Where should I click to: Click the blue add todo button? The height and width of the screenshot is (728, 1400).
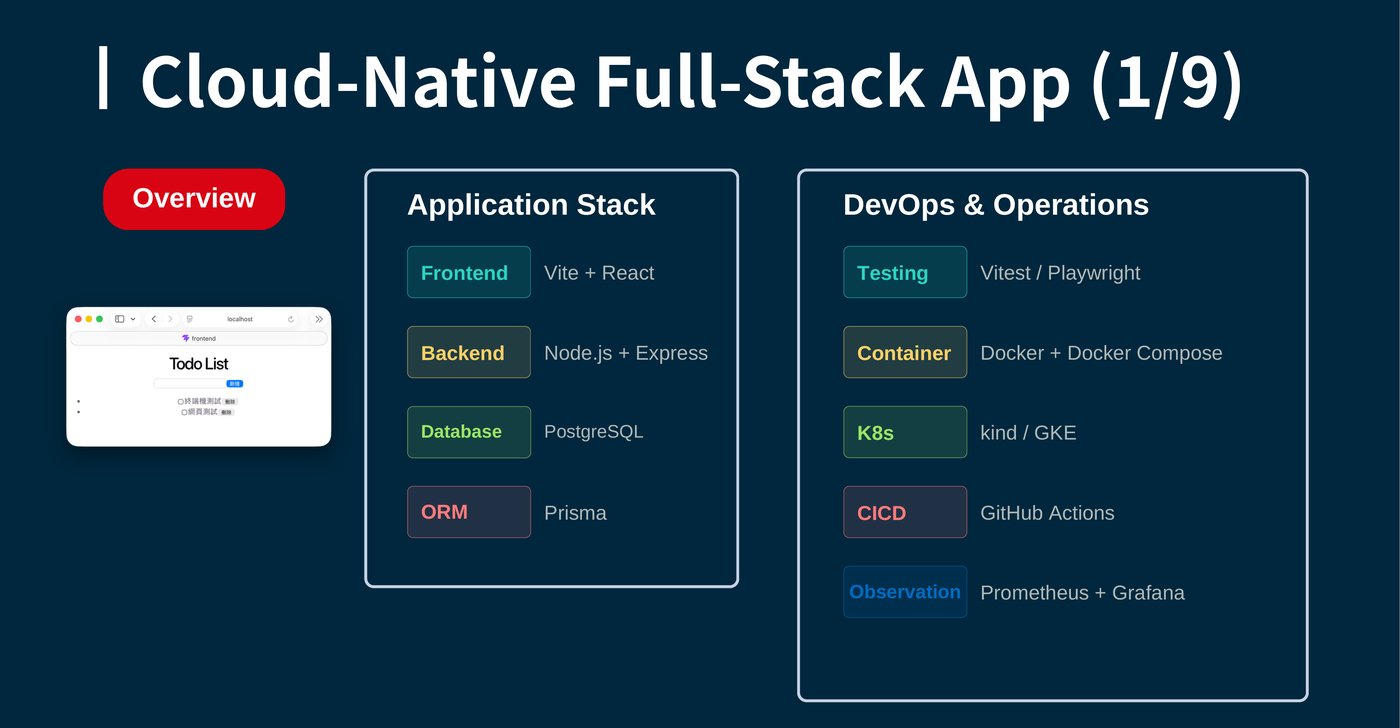(235, 384)
